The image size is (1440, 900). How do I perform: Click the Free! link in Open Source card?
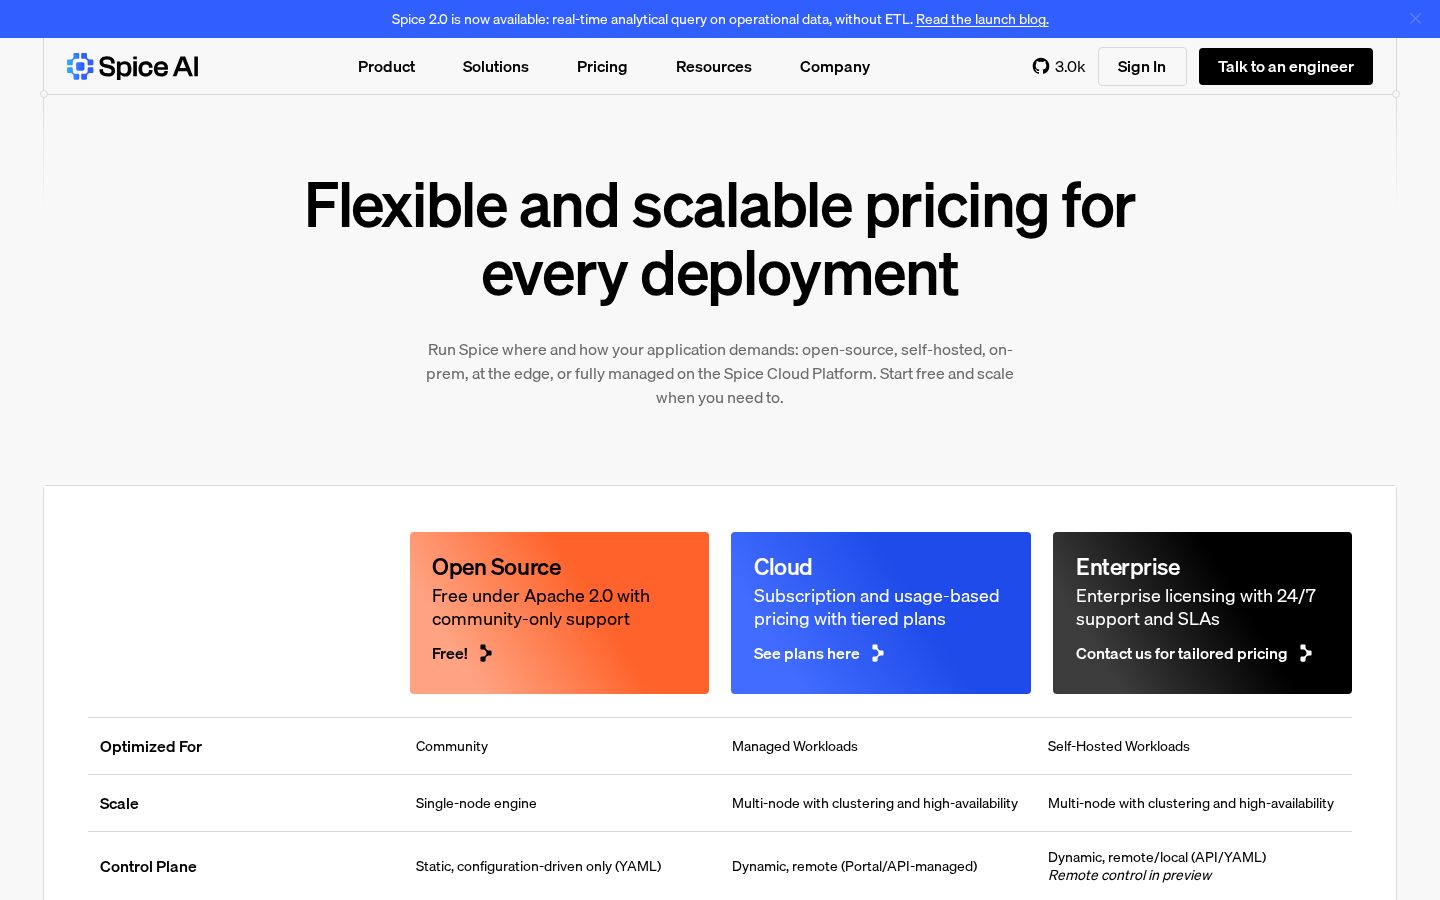pyautogui.click(x=450, y=653)
